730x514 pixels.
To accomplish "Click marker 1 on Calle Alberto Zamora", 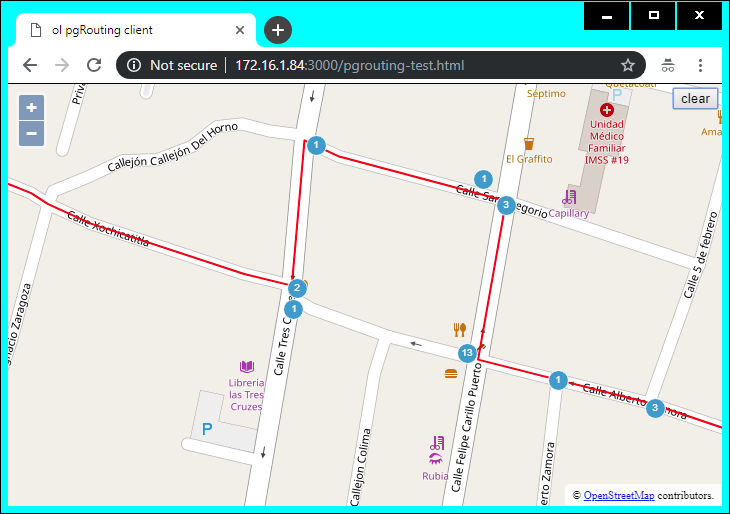I will 558,380.
